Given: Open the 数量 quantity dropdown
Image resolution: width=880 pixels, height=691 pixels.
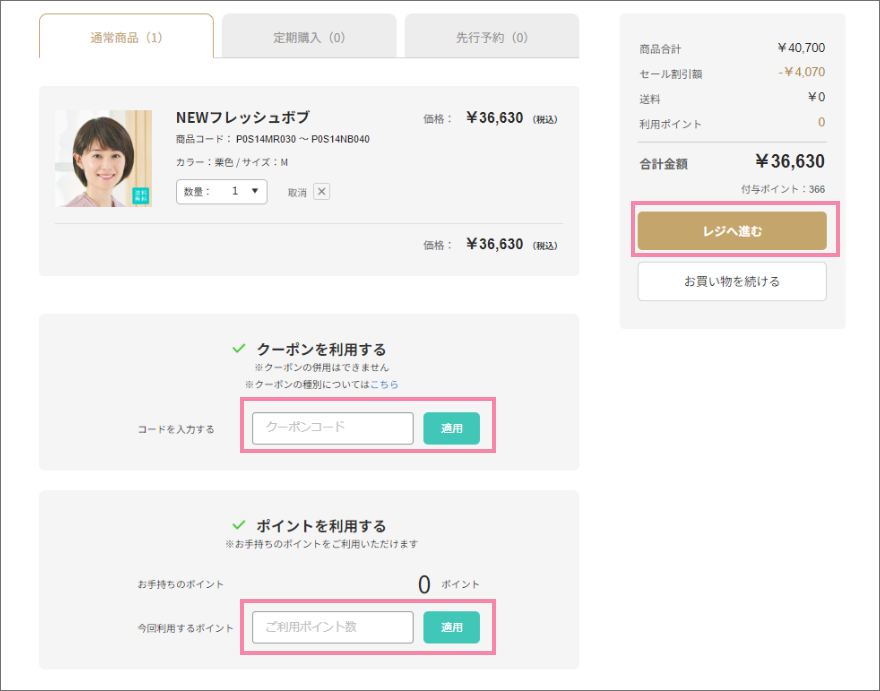Looking at the screenshot, I should pyautogui.click(x=221, y=191).
